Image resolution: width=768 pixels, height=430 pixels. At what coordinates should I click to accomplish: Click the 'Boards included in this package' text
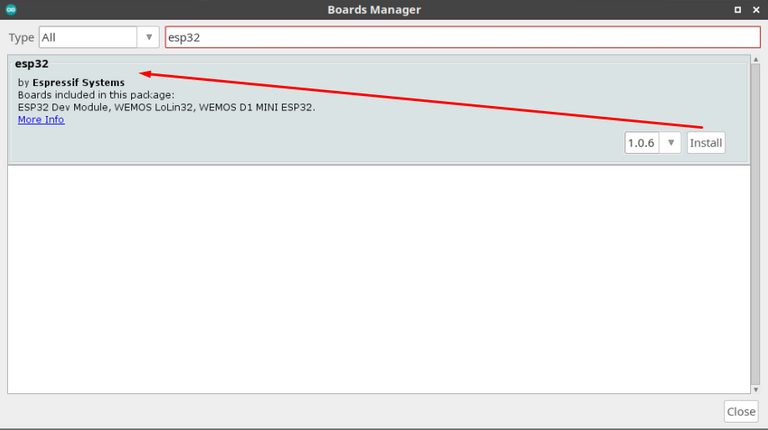(x=96, y=95)
